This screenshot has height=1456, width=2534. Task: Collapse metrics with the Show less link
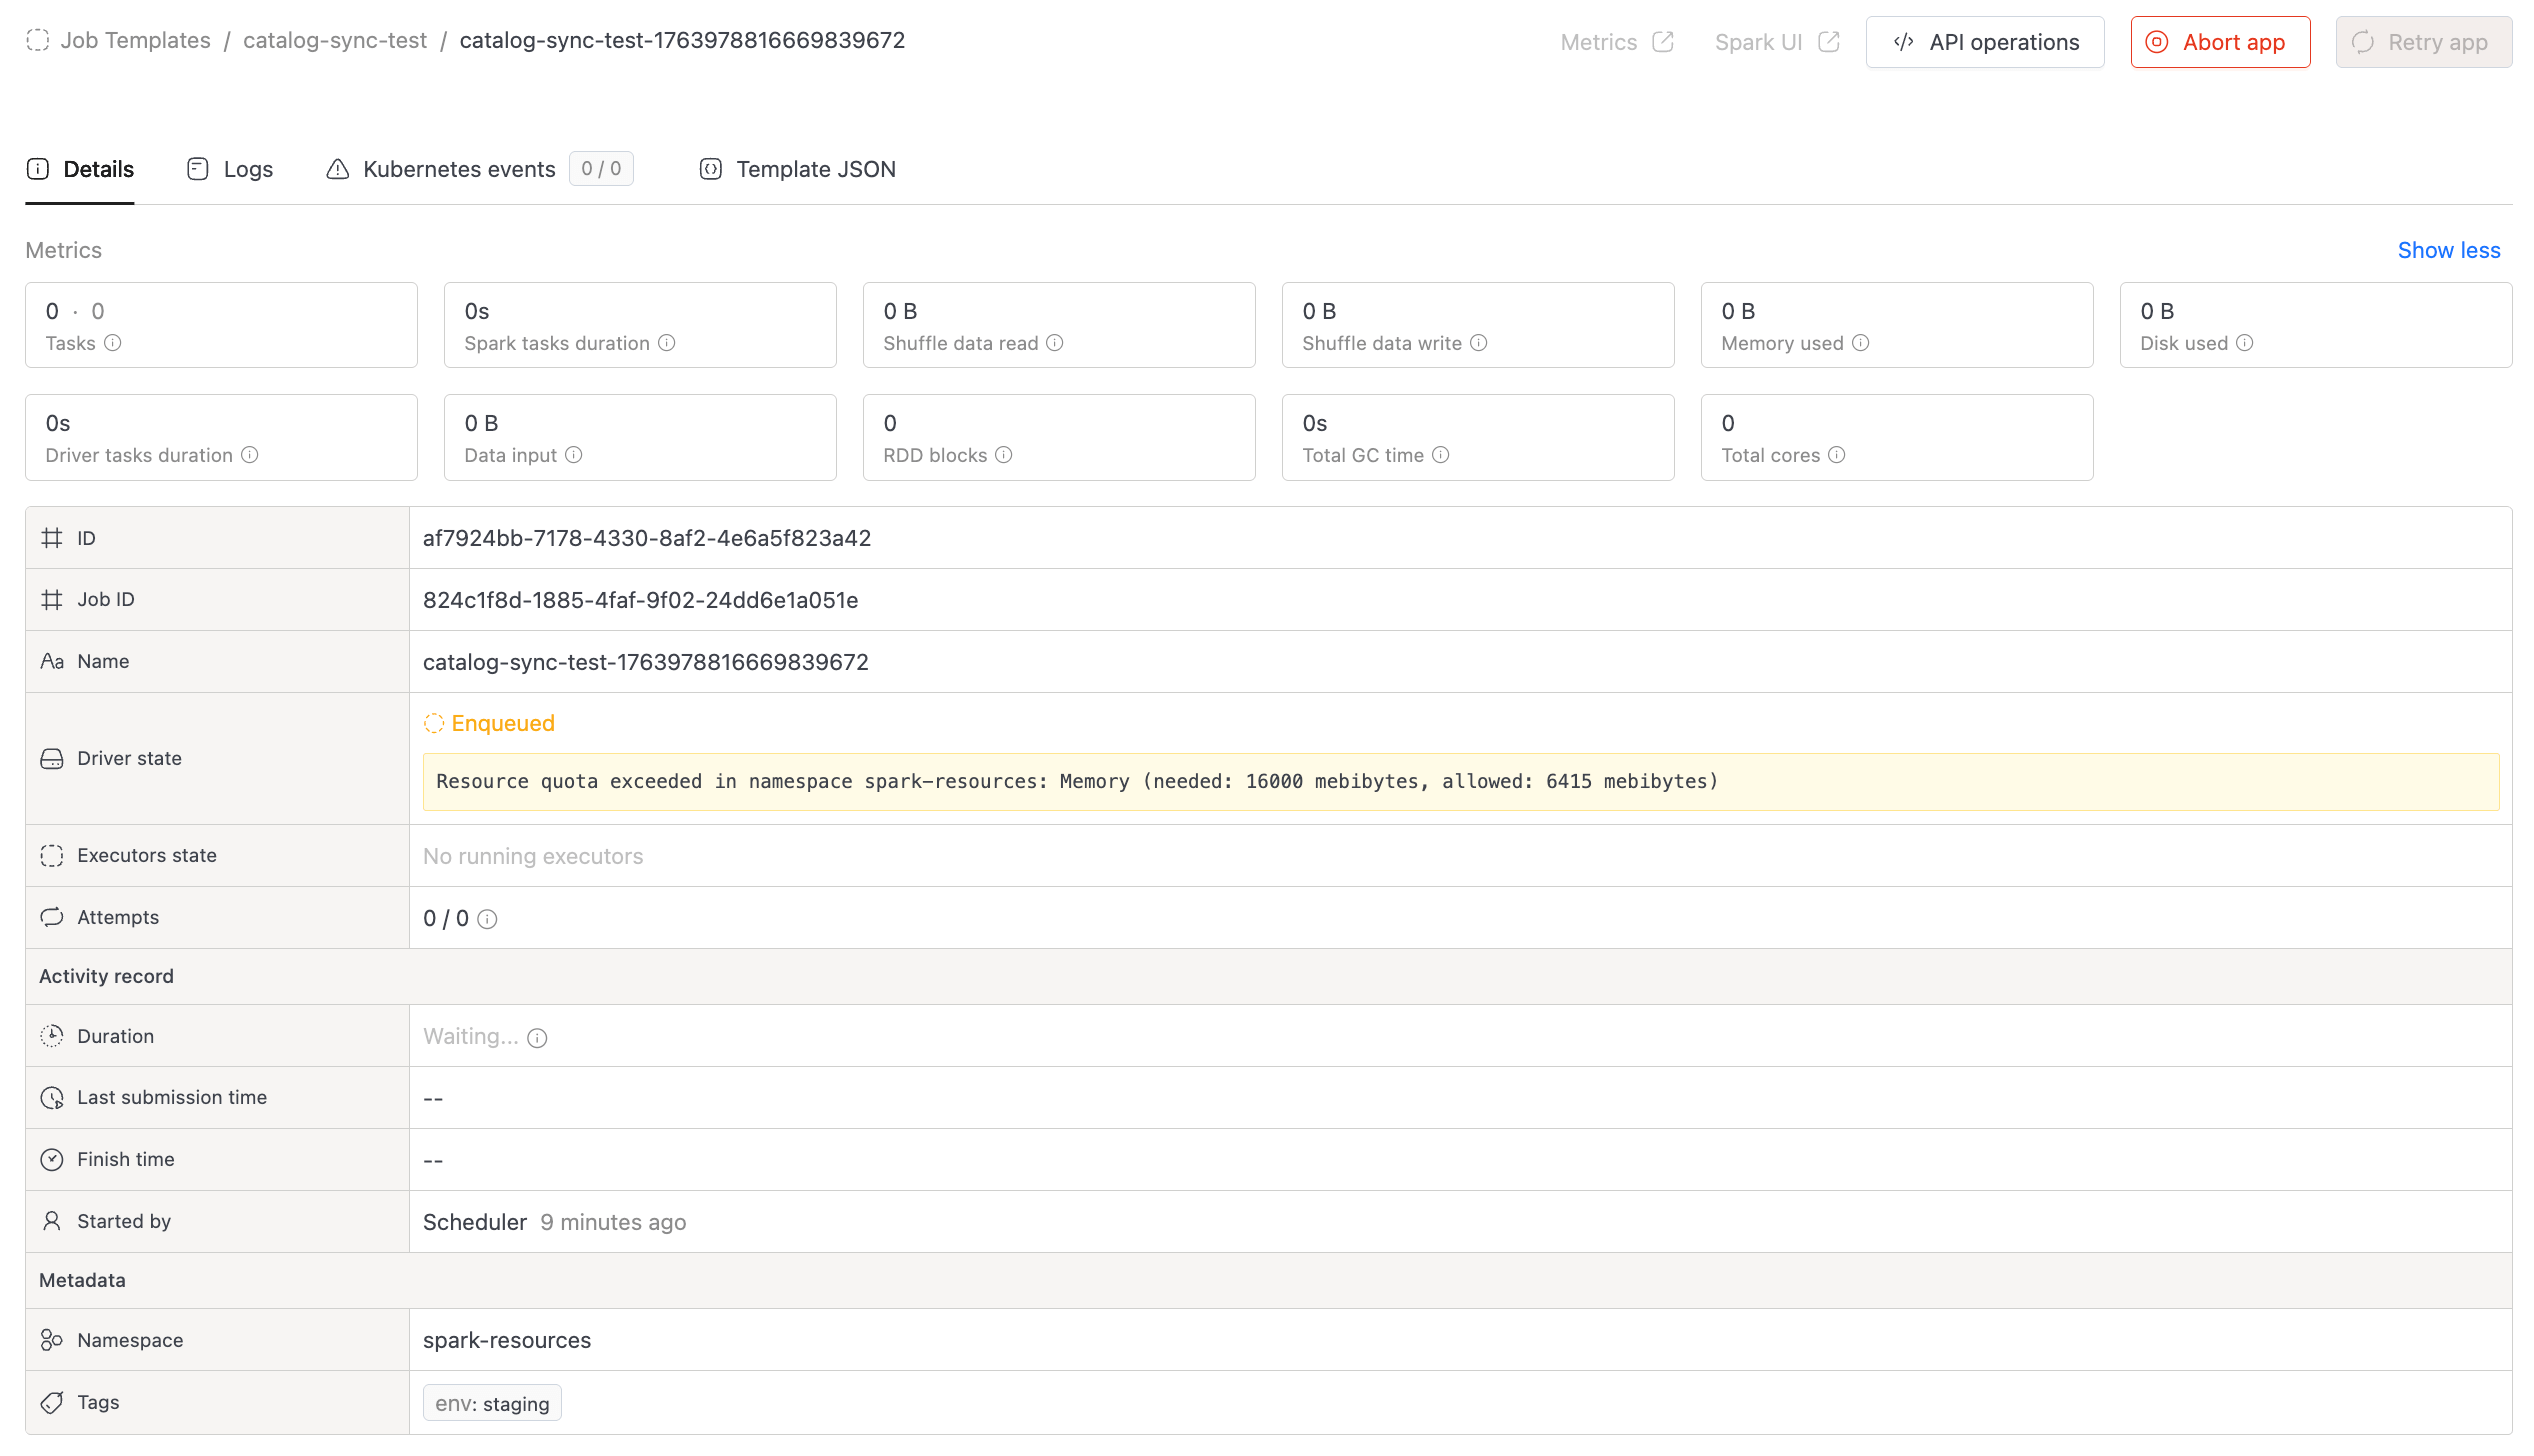point(2448,250)
